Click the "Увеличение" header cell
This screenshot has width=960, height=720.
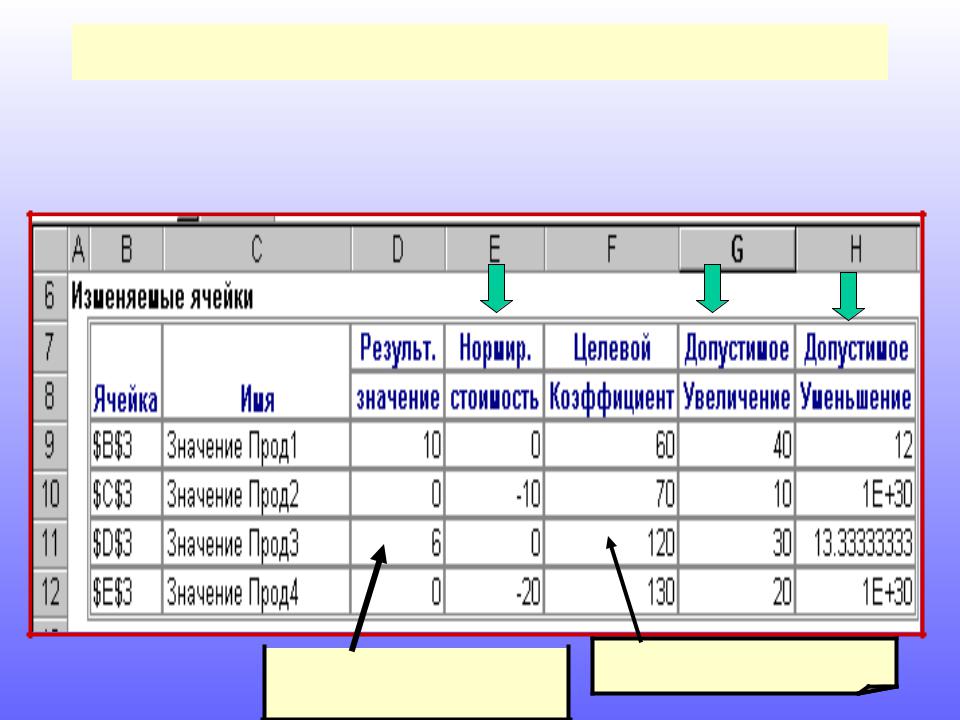click(x=737, y=397)
